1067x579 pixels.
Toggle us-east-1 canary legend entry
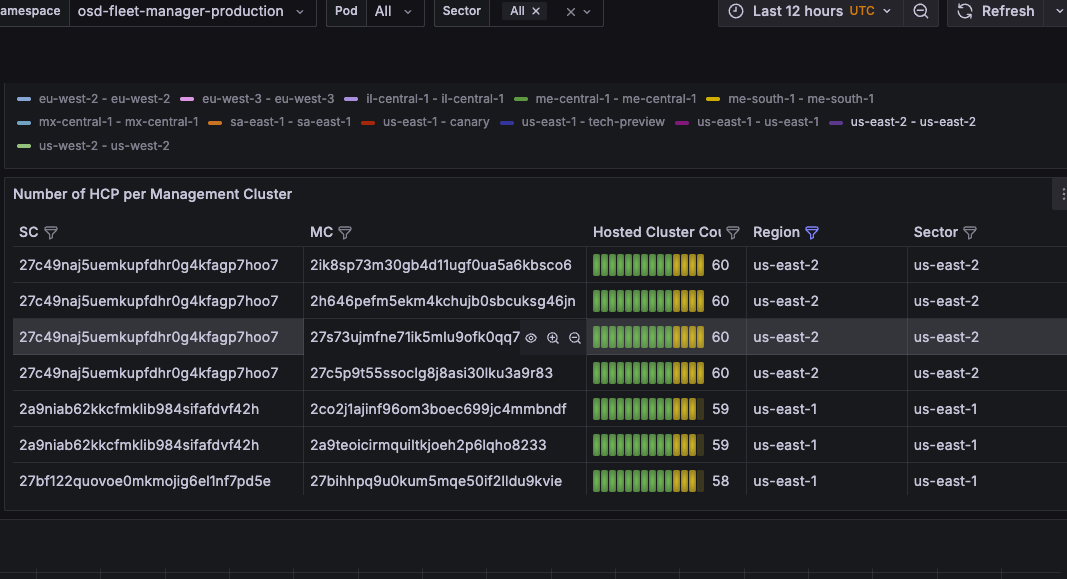(435, 122)
